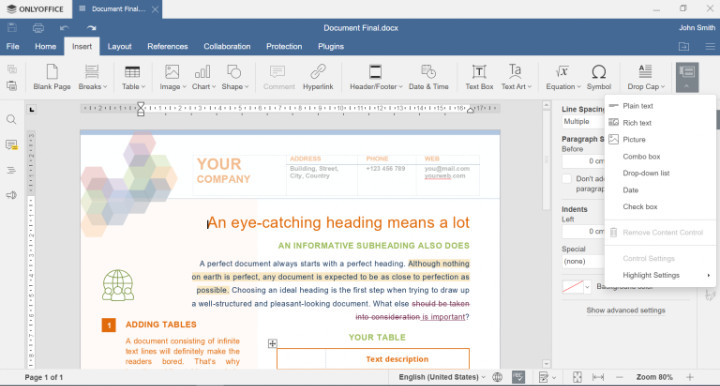Switch to the Home tab

point(45,46)
